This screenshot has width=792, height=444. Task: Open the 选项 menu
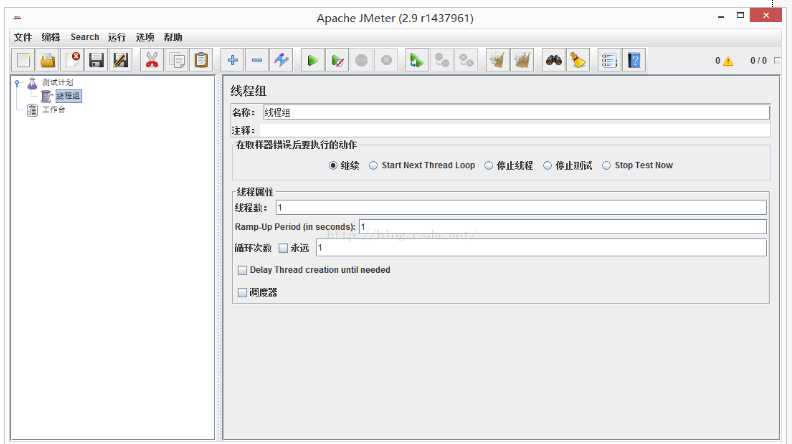pyautogui.click(x=145, y=37)
